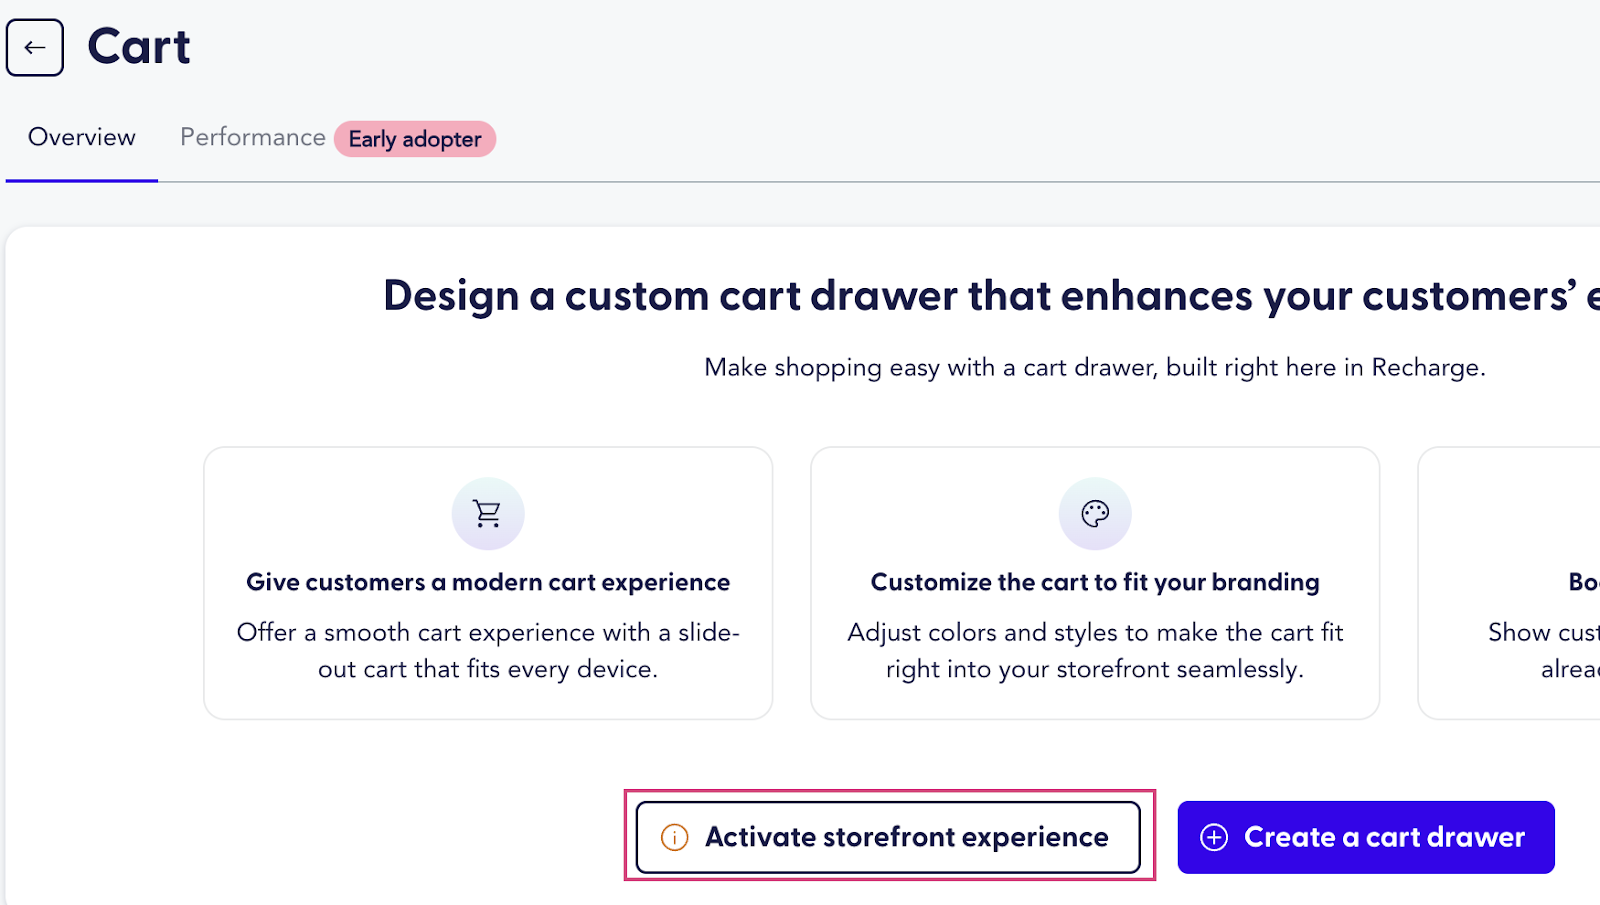The image size is (1600, 905).
Task: Click Activate storefront experience button
Action: coord(888,837)
